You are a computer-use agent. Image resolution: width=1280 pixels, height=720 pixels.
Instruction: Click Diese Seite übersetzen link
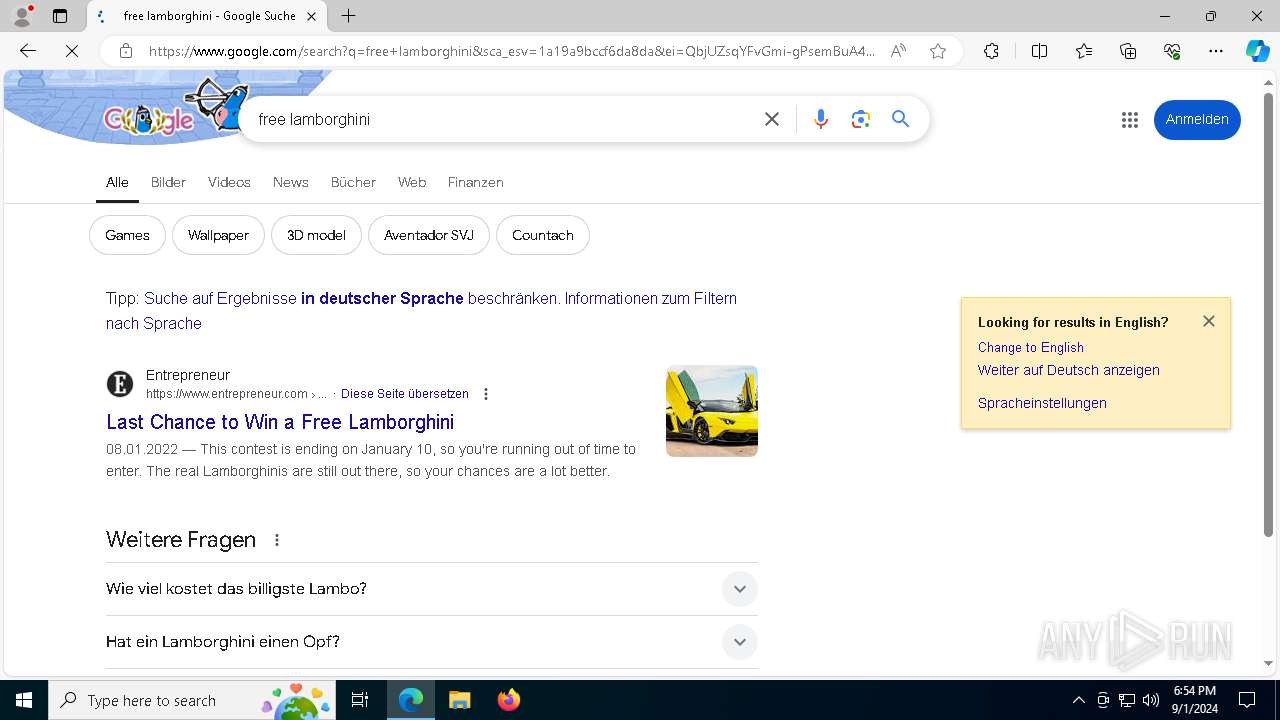[x=405, y=394]
